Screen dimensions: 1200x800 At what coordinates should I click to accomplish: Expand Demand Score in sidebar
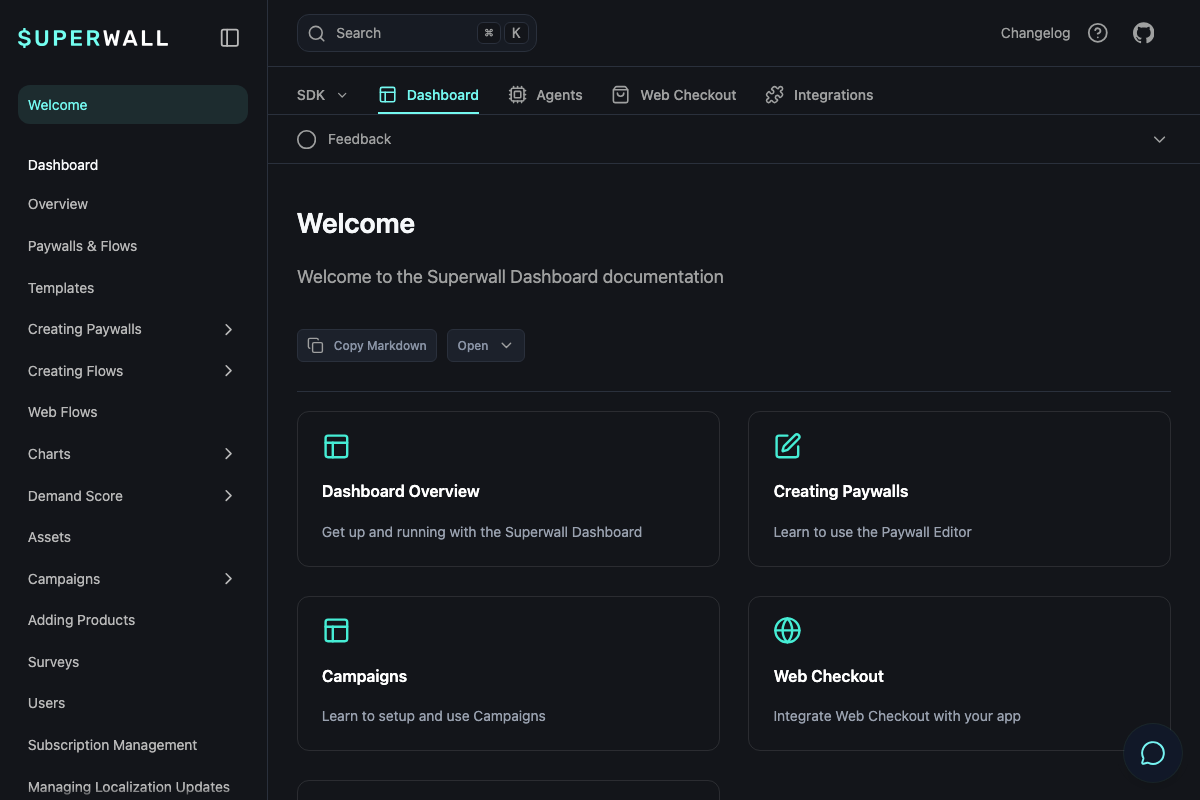[228, 496]
